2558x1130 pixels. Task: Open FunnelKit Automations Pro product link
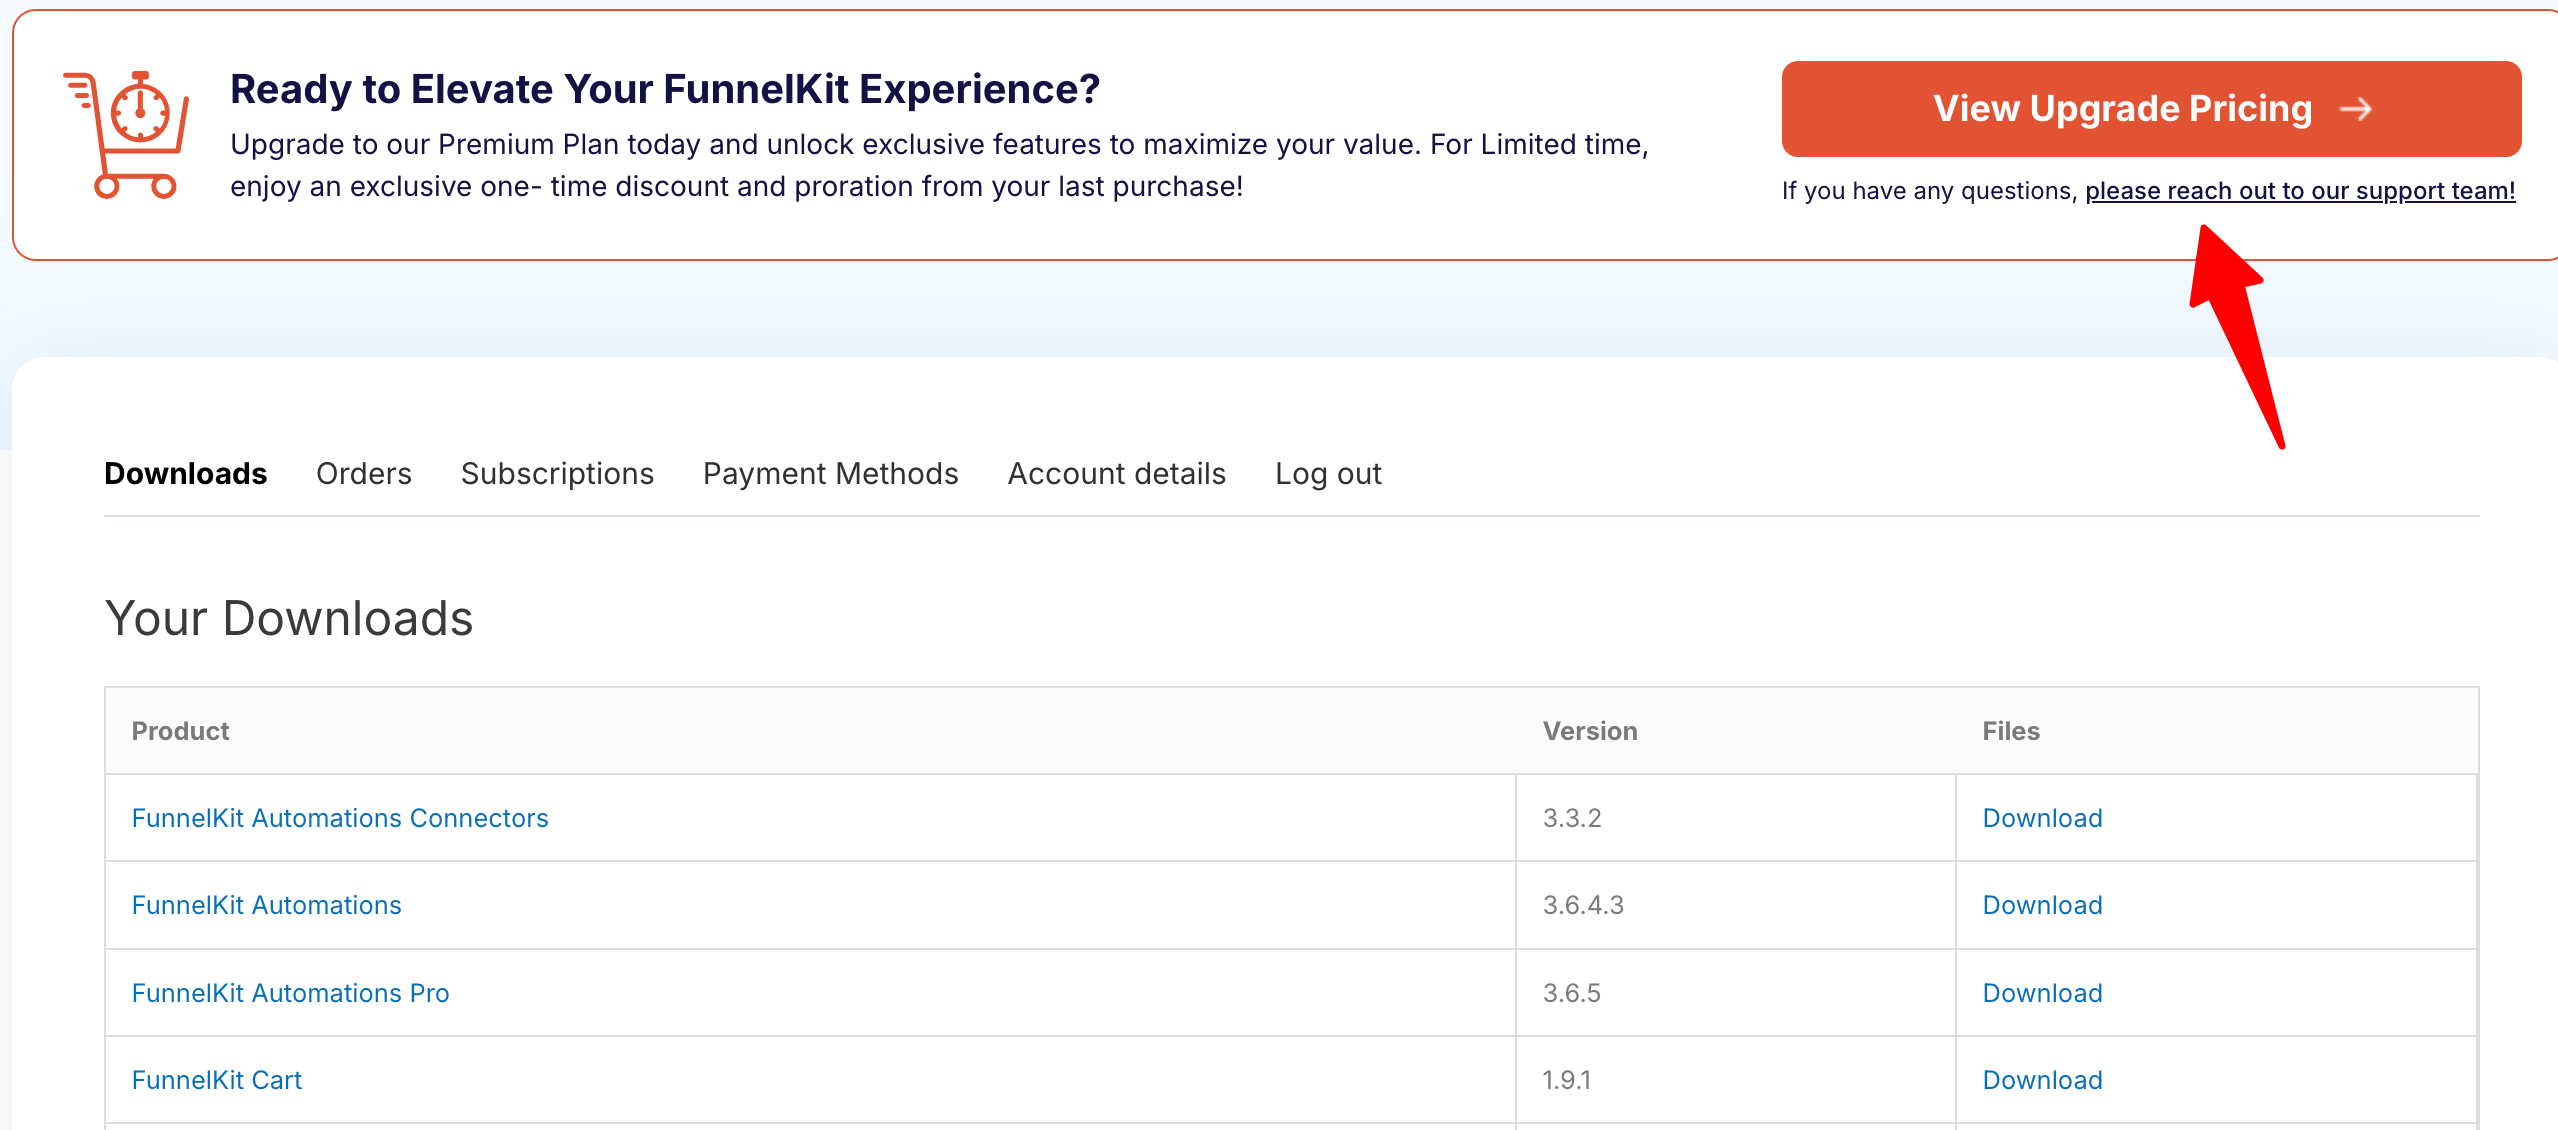pyautogui.click(x=290, y=993)
